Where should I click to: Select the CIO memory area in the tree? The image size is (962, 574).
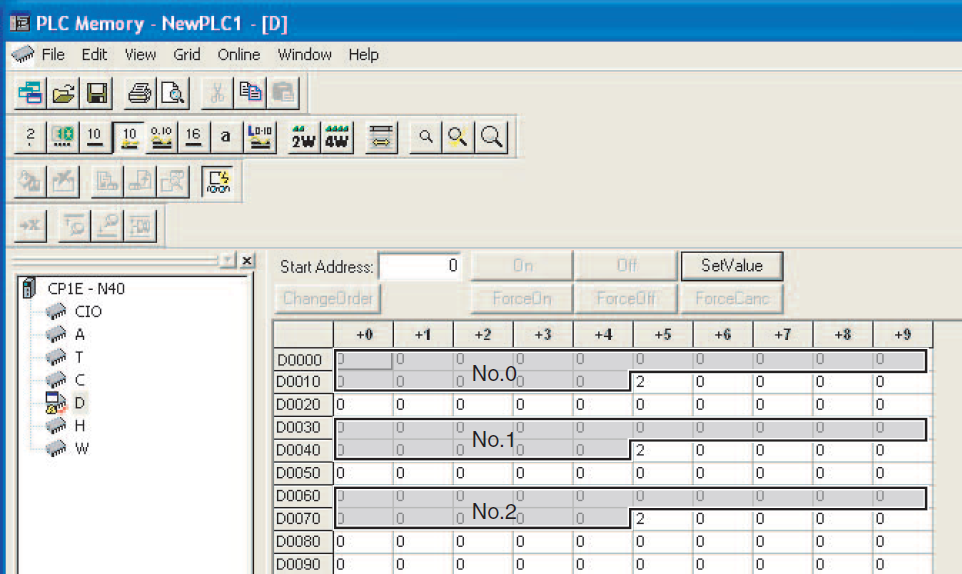[x=88, y=312]
